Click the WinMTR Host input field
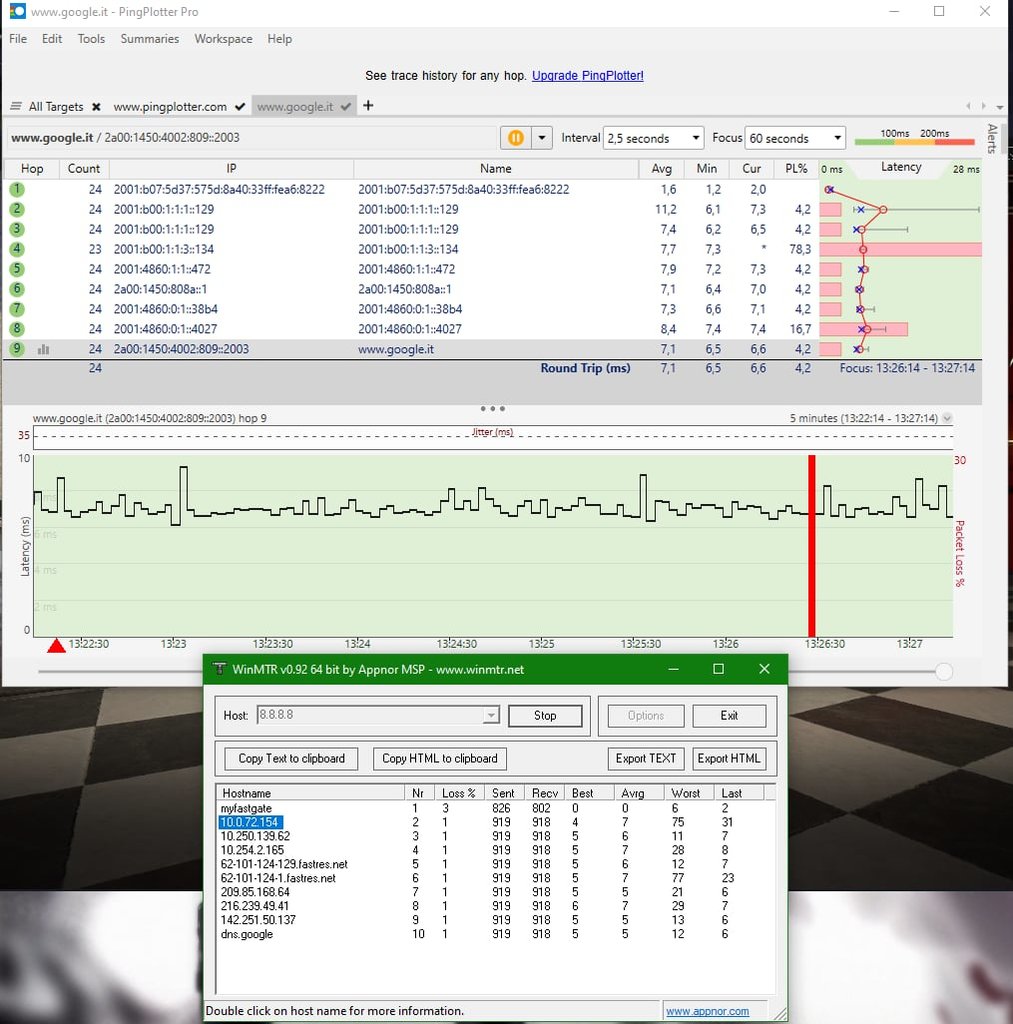This screenshot has width=1013, height=1024. click(x=370, y=715)
